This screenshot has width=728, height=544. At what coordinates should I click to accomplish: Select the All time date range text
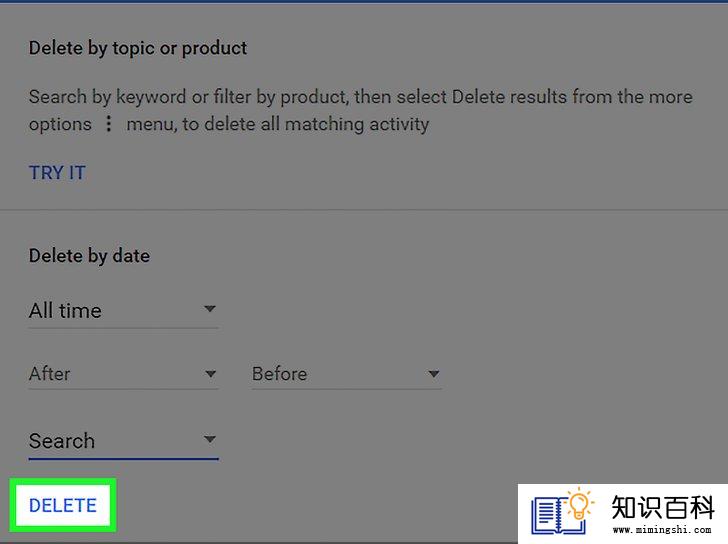click(x=65, y=311)
